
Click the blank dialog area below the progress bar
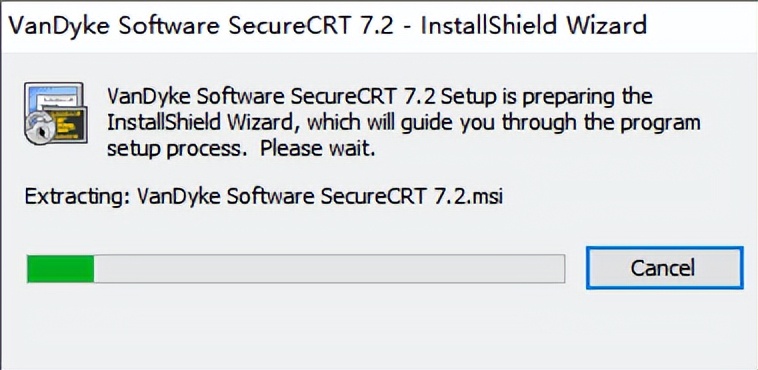point(379,329)
